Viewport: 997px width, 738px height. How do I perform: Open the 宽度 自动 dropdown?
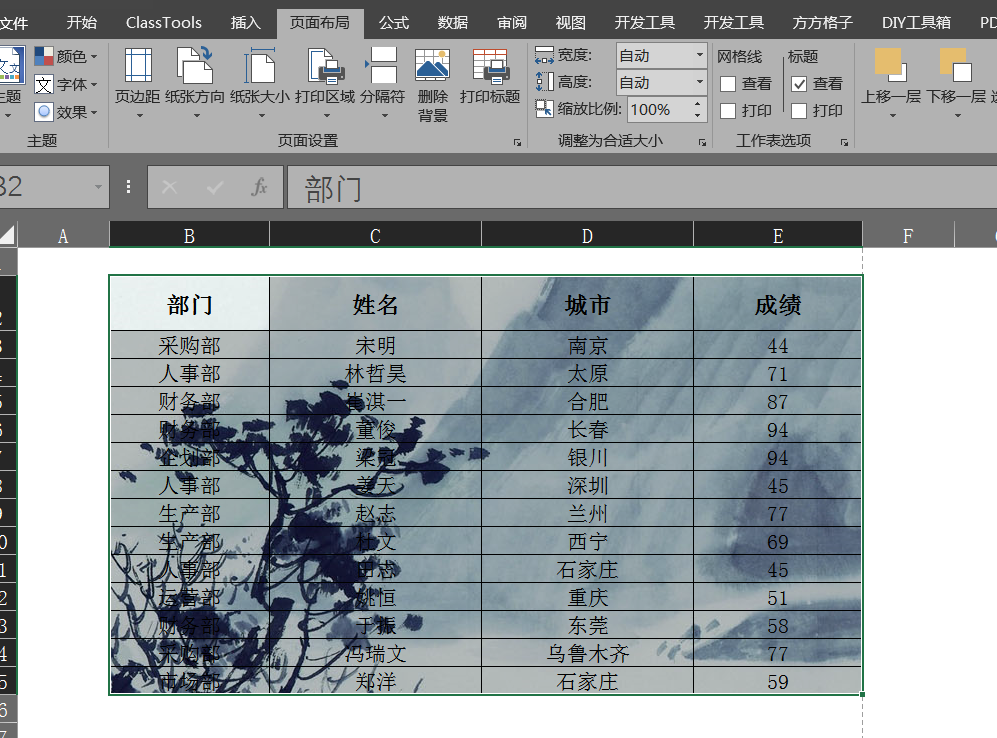[699, 55]
